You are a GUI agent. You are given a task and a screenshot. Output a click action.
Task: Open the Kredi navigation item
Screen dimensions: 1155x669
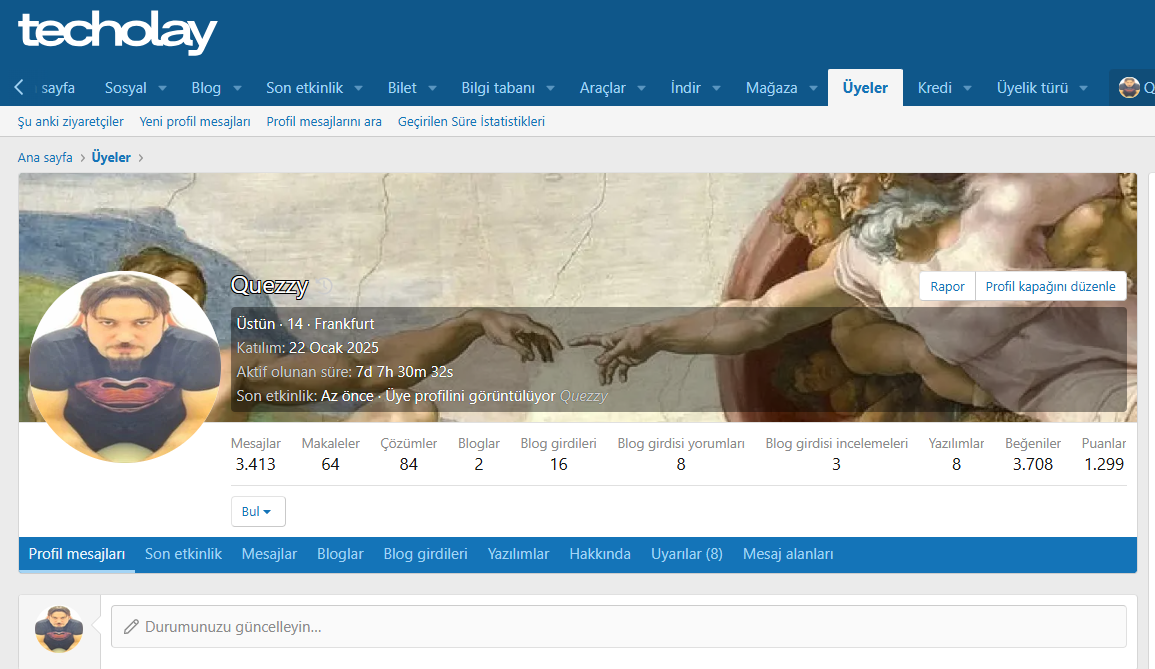pos(935,88)
